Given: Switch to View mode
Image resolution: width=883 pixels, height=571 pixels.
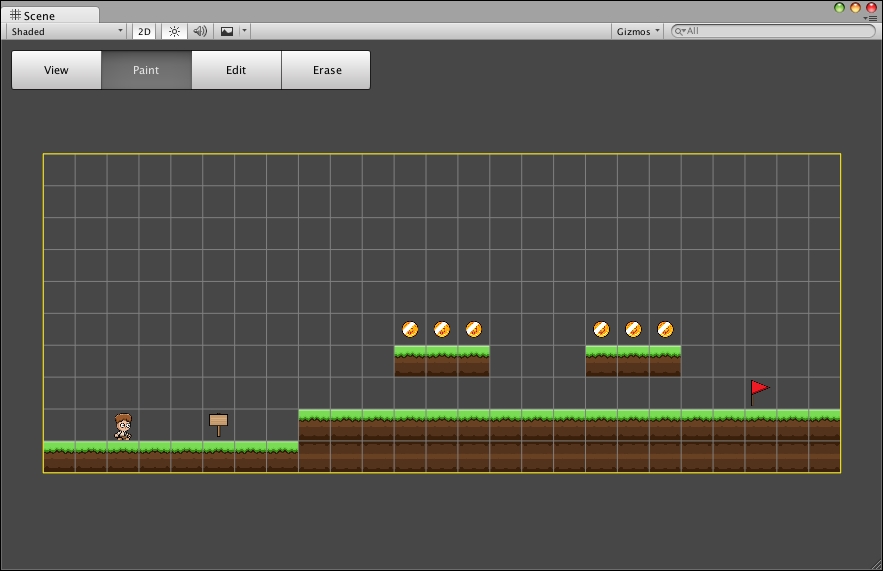Looking at the screenshot, I should (56, 70).
